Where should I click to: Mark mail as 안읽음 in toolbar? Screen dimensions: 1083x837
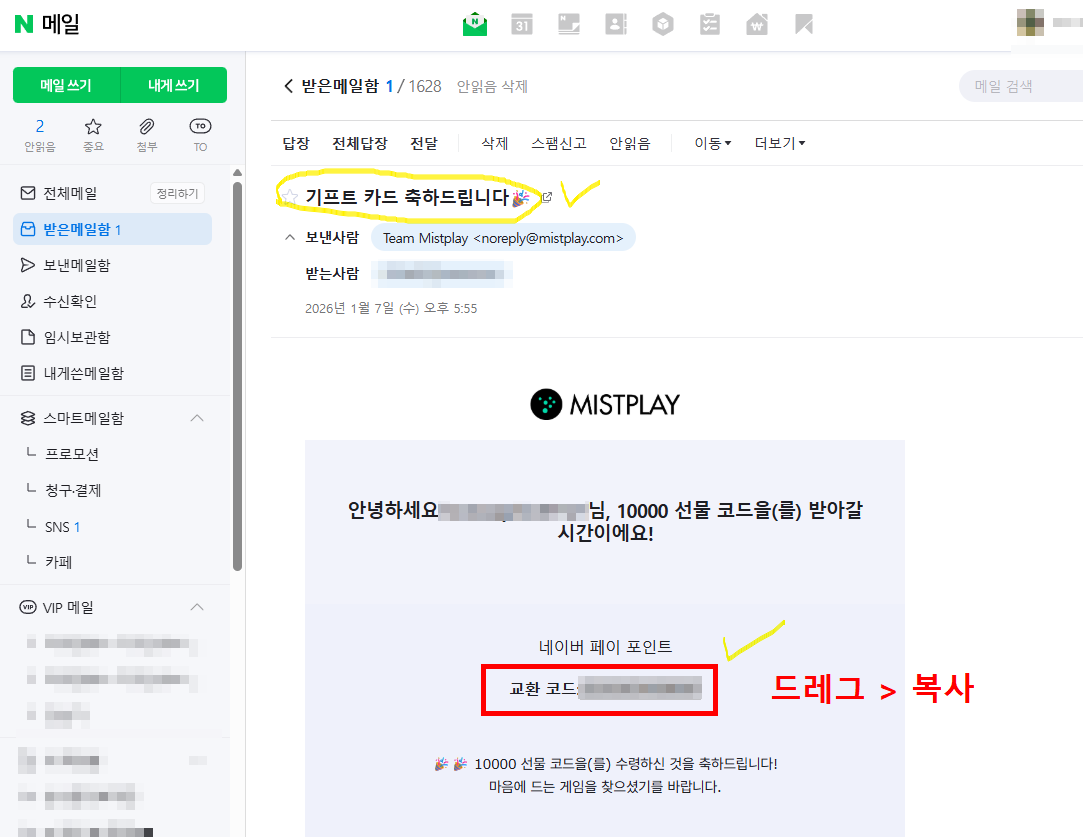[x=630, y=143]
